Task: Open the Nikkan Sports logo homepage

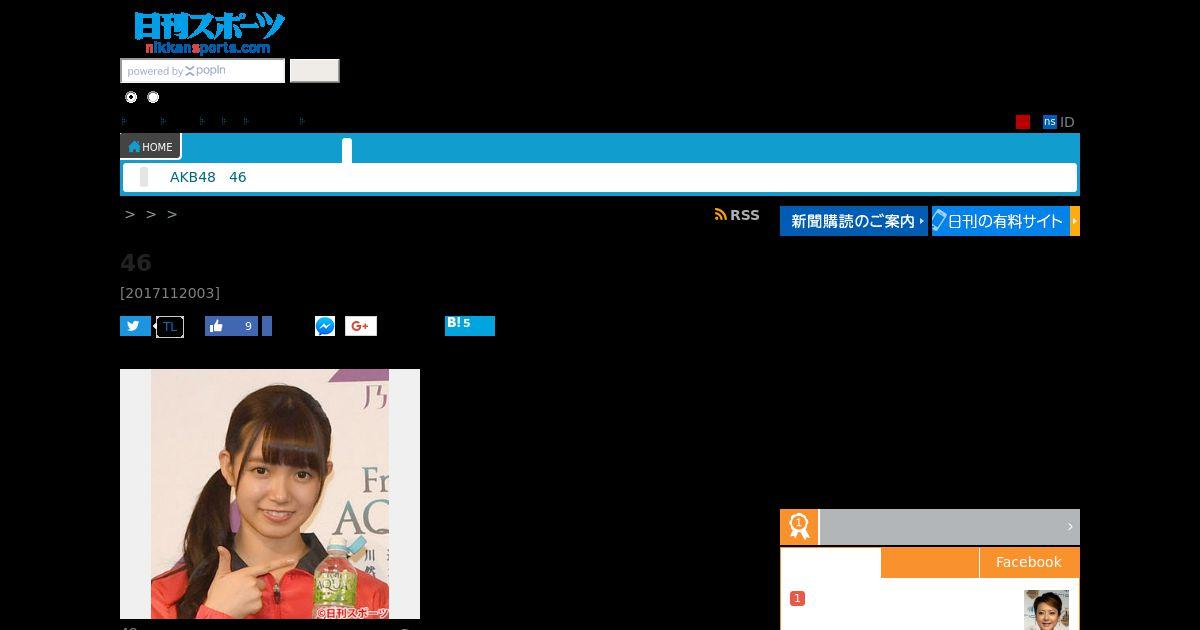Action: coord(209,33)
